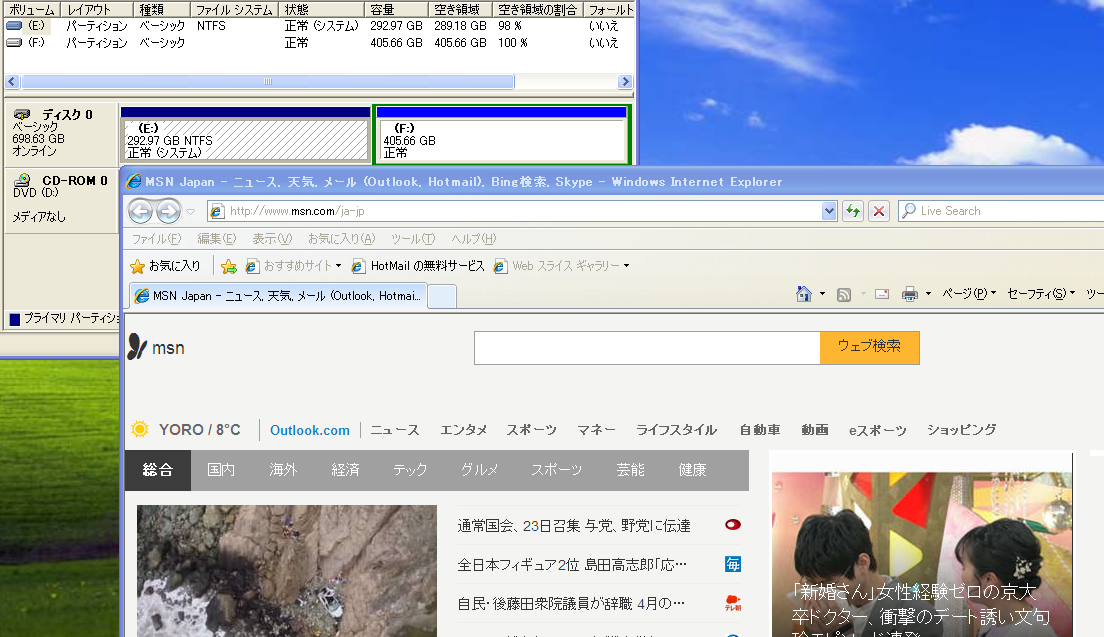This screenshot has height=637, width=1104.
Task: Select the 総合 news tab
Action: [x=158, y=470]
